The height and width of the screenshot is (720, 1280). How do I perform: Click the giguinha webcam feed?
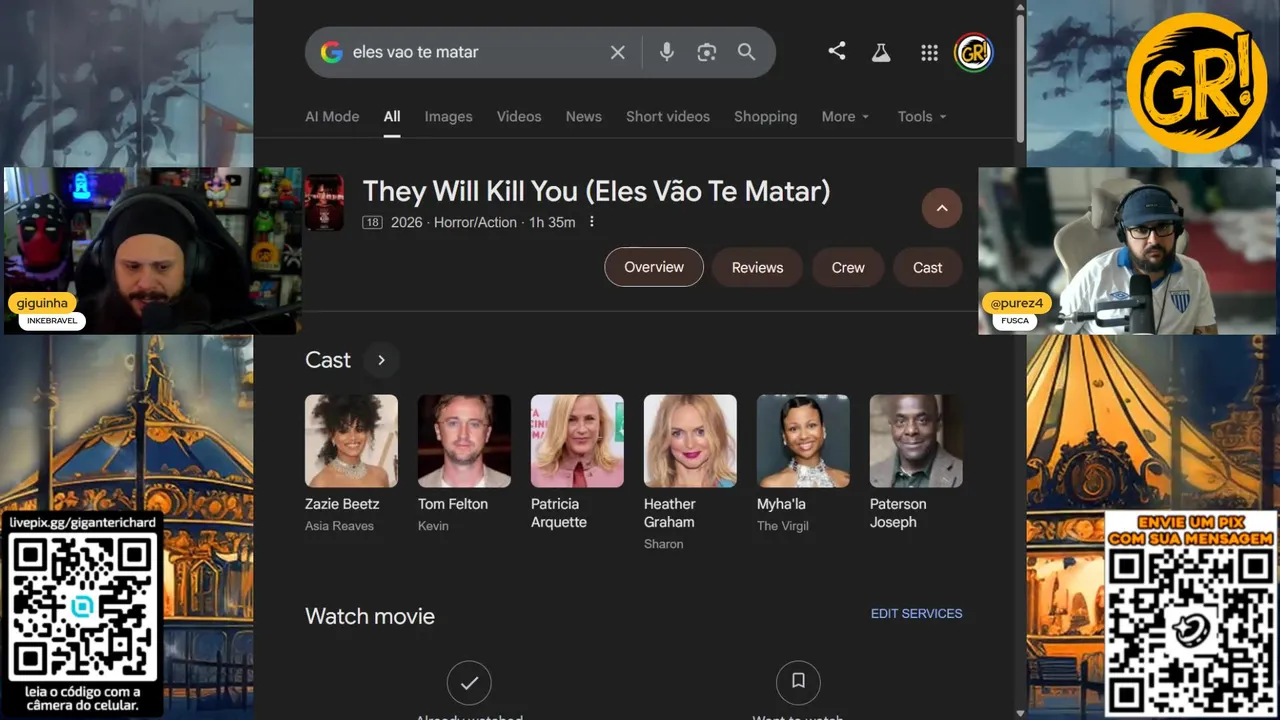click(x=152, y=250)
